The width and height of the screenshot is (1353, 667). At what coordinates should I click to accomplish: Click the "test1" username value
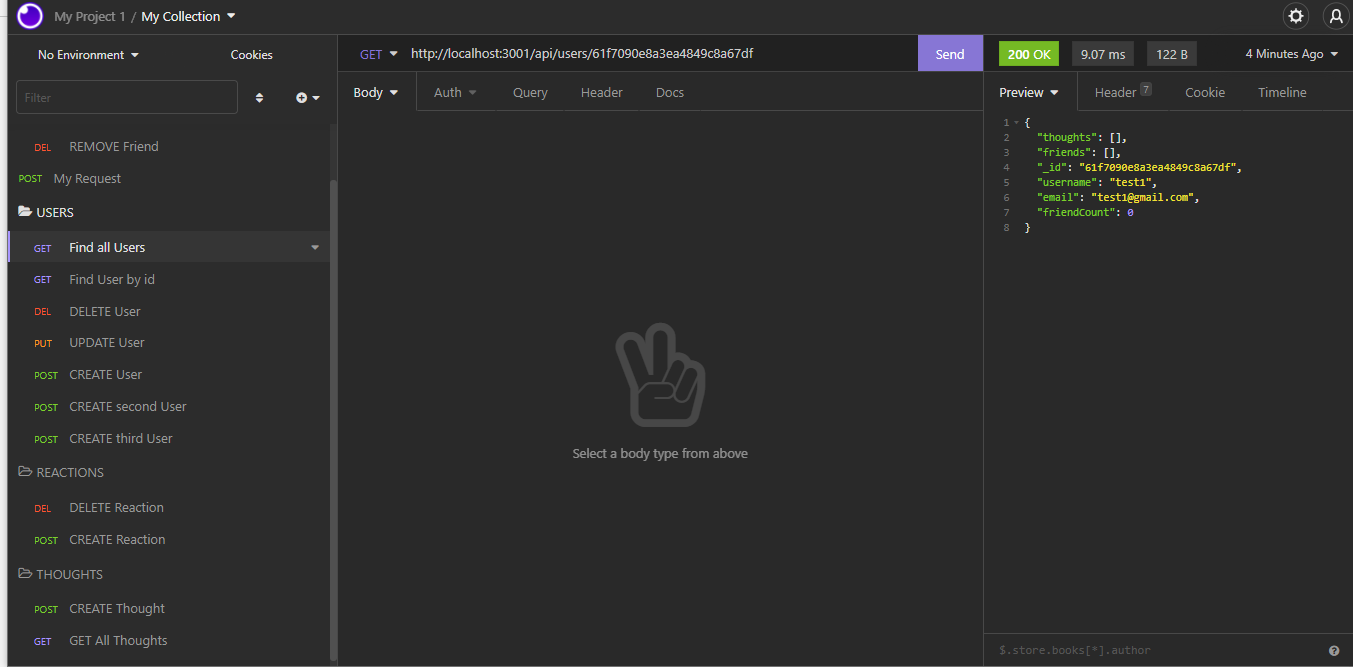1133,183
